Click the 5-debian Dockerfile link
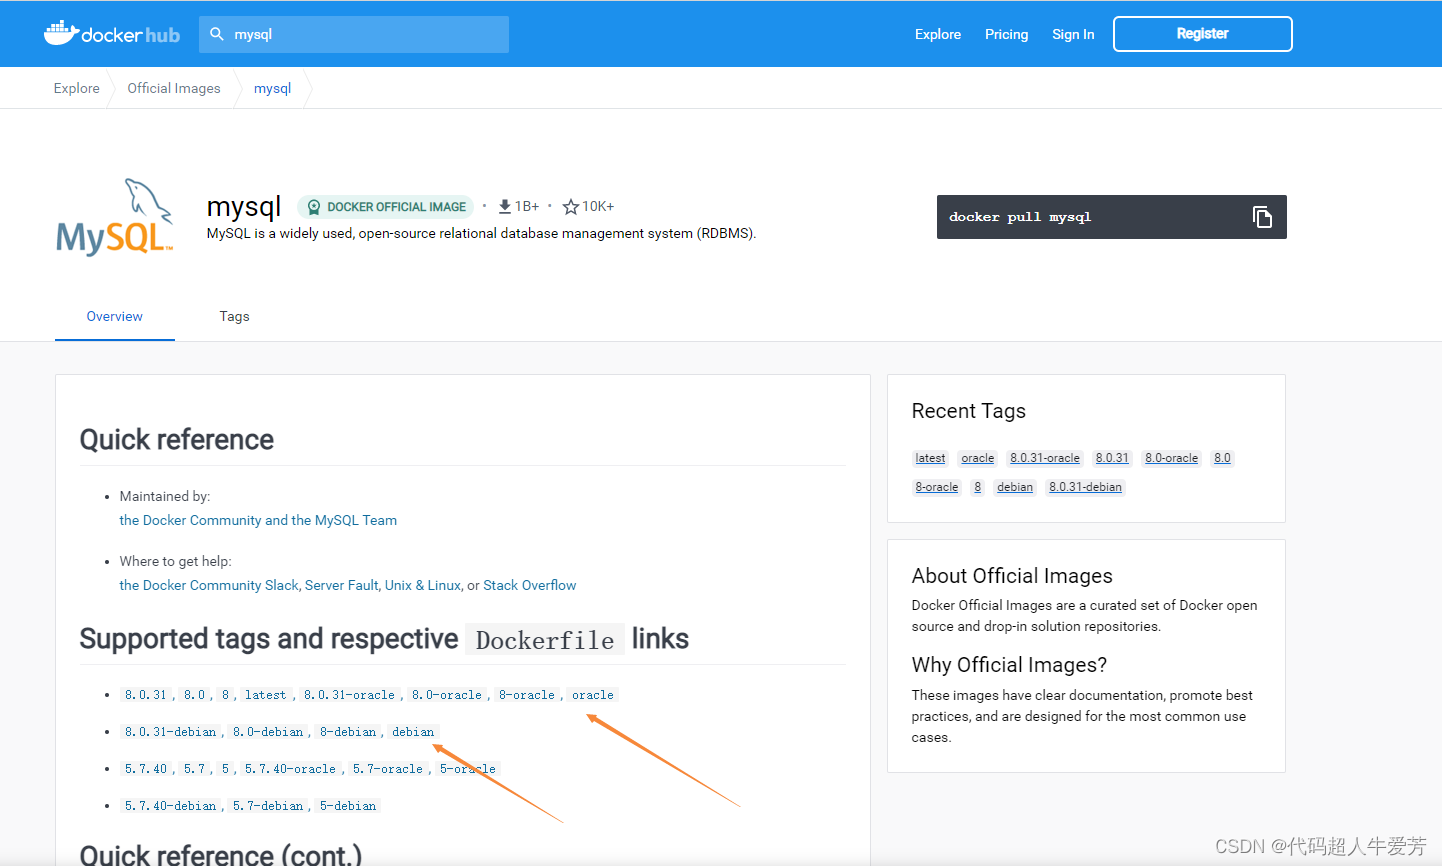Viewport: 1442px width, 866px height. 348,806
